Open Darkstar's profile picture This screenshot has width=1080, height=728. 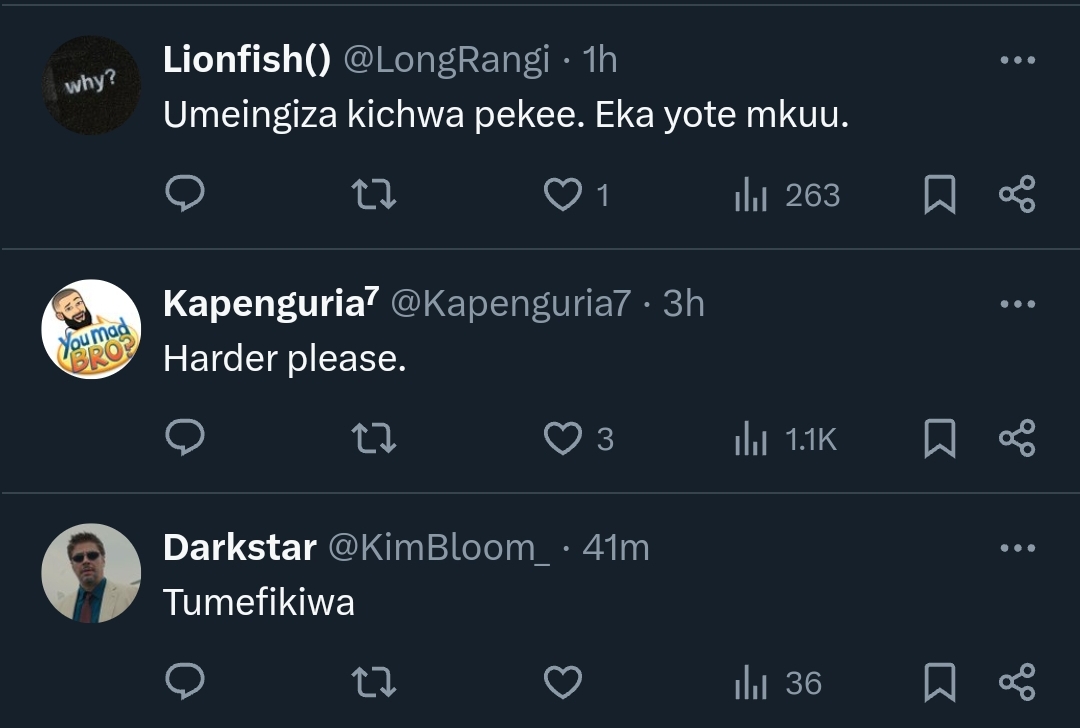[x=91, y=573]
